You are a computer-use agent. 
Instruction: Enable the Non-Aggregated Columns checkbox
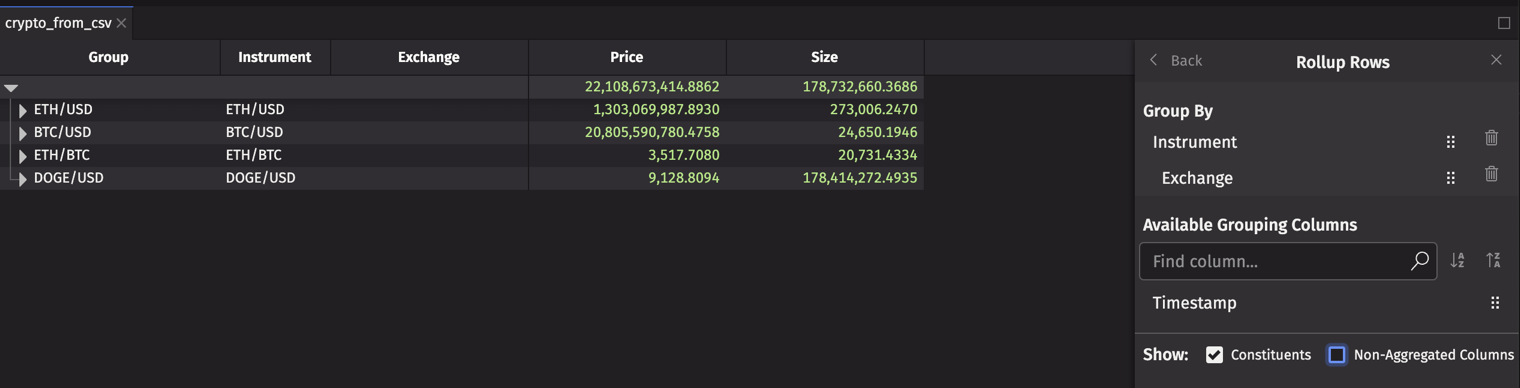point(1337,355)
